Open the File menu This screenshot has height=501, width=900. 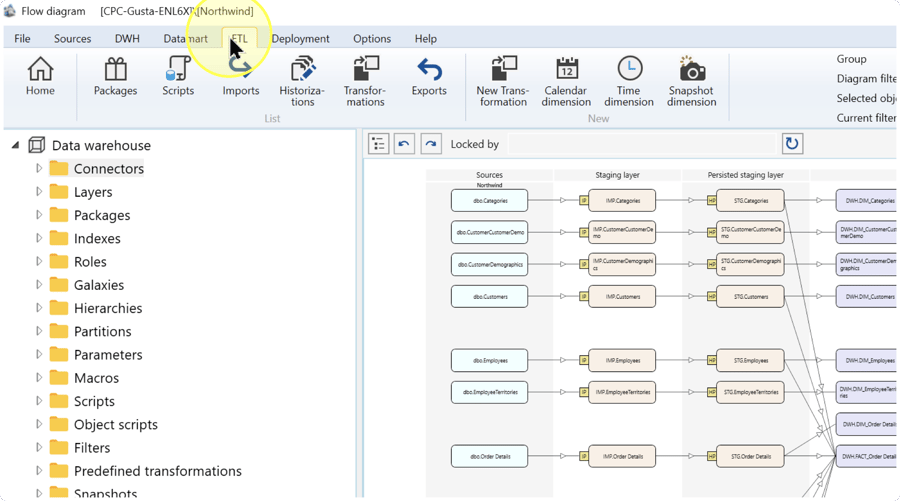(x=22, y=38)
